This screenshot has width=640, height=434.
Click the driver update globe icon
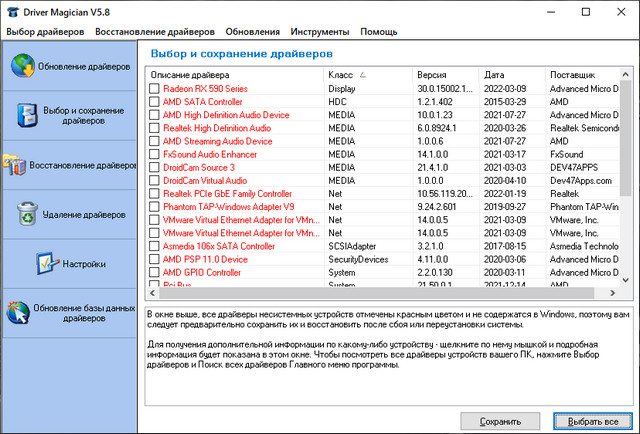pyautogui.click(x=20, y=67)
